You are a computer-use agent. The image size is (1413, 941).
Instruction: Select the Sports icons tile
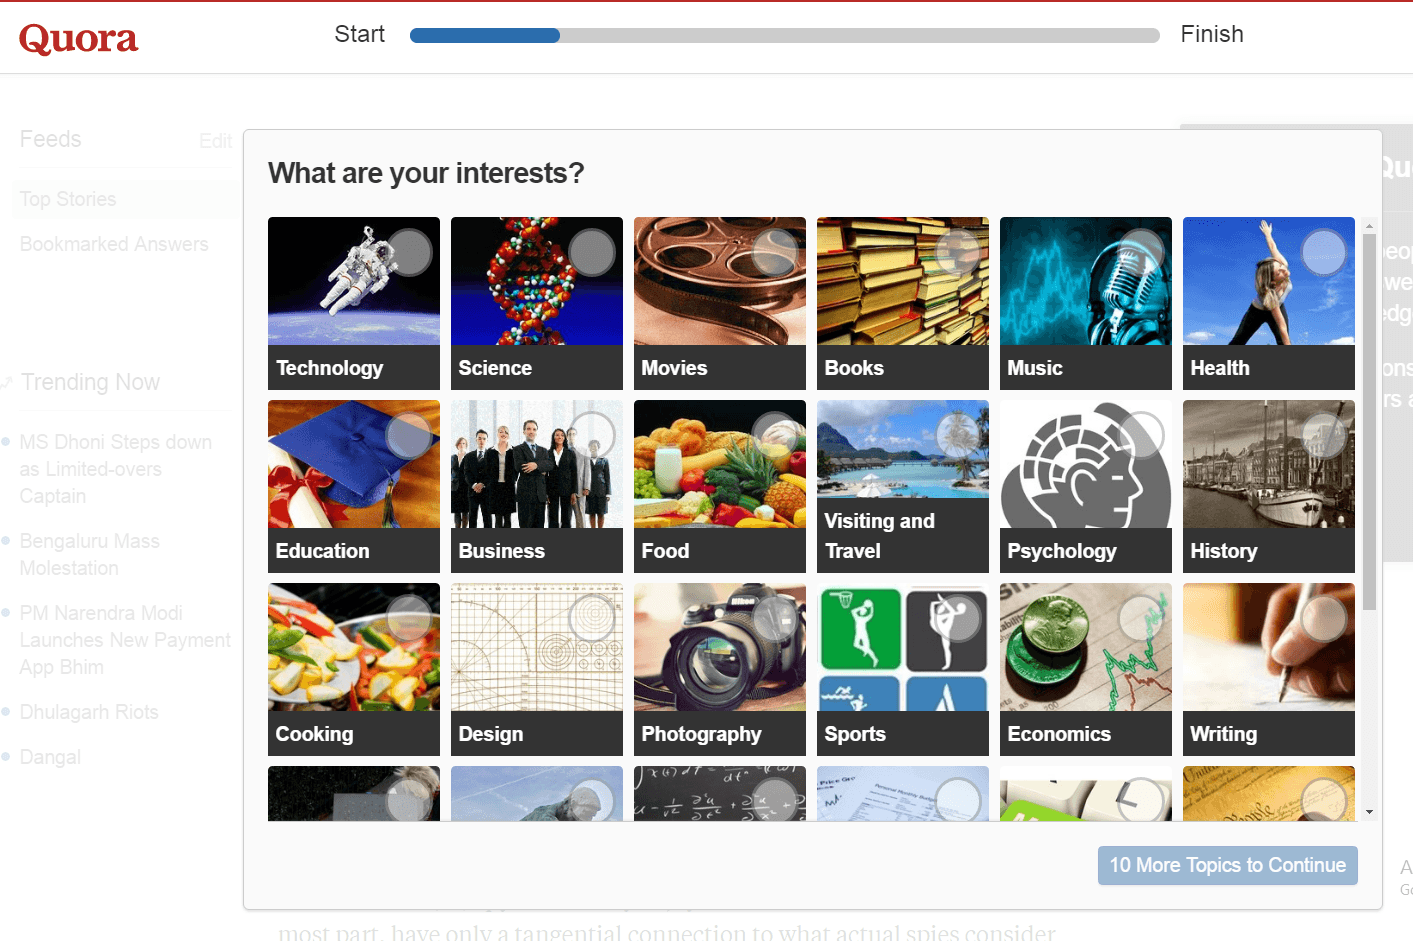[x=903, y=669]
